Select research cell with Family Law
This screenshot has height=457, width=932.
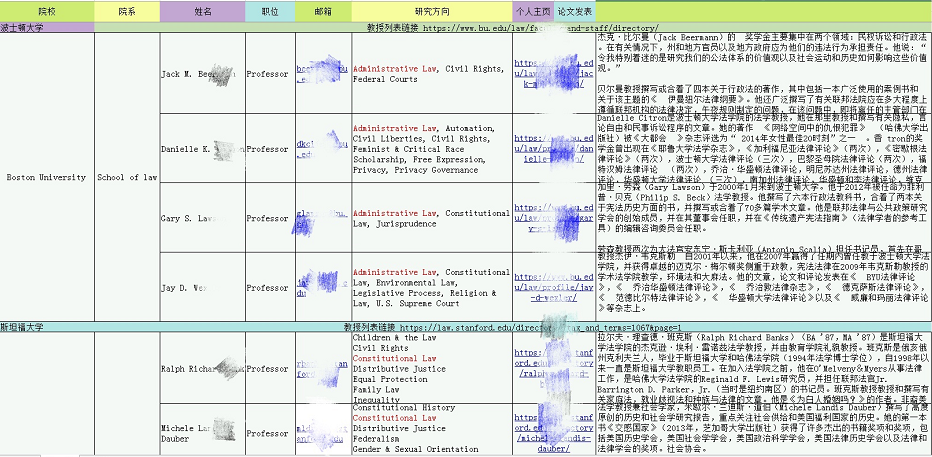point(432,368)
